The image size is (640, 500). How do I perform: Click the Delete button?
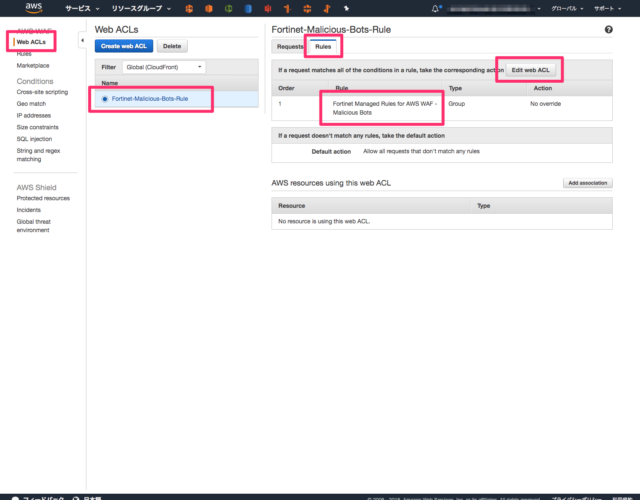[x=172, y=46]
